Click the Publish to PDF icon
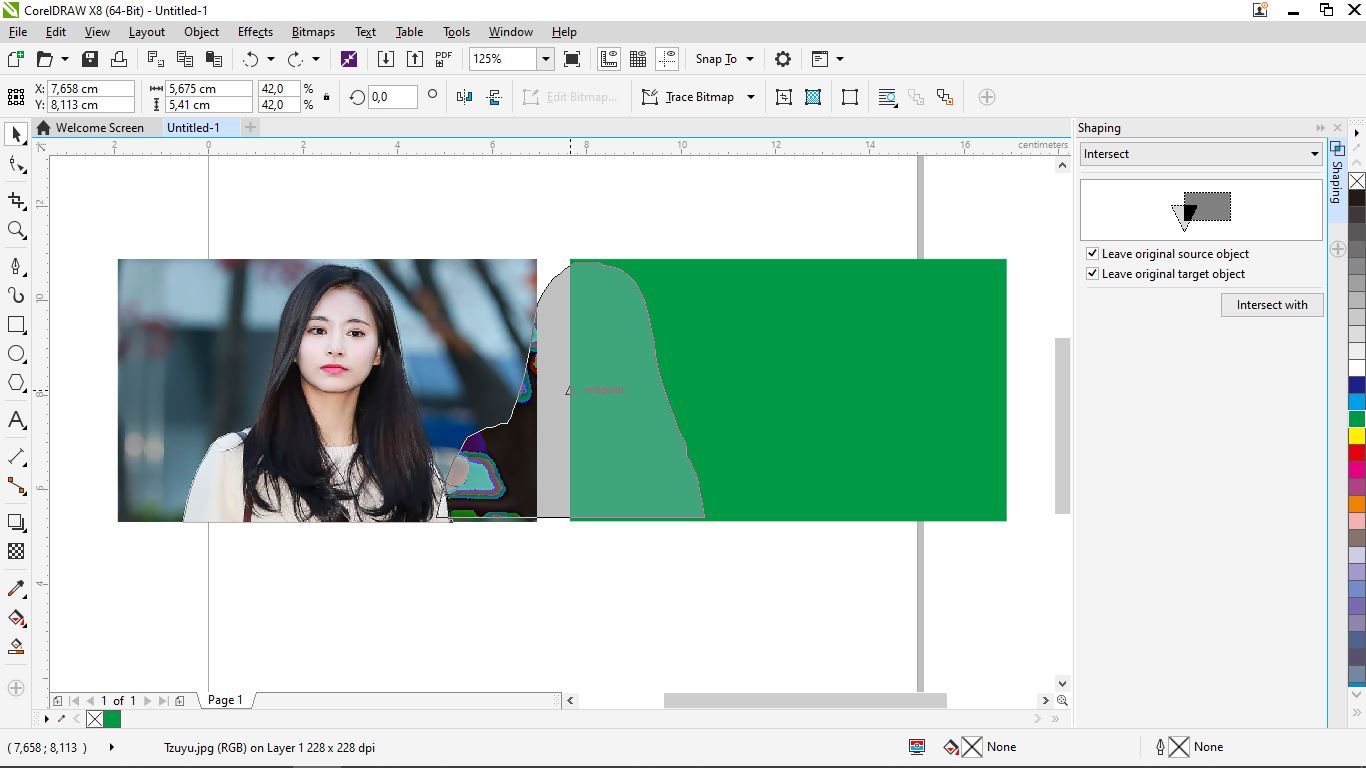1366x768 pixels. 443,59
